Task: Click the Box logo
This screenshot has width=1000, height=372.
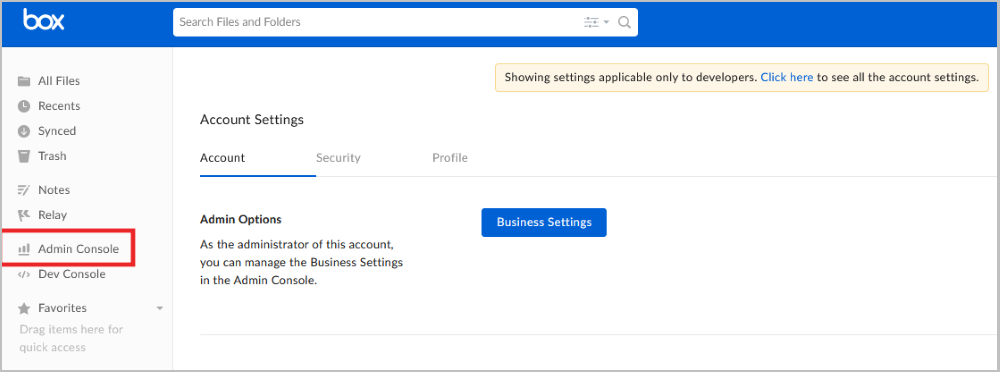Action: coord(43,20)
